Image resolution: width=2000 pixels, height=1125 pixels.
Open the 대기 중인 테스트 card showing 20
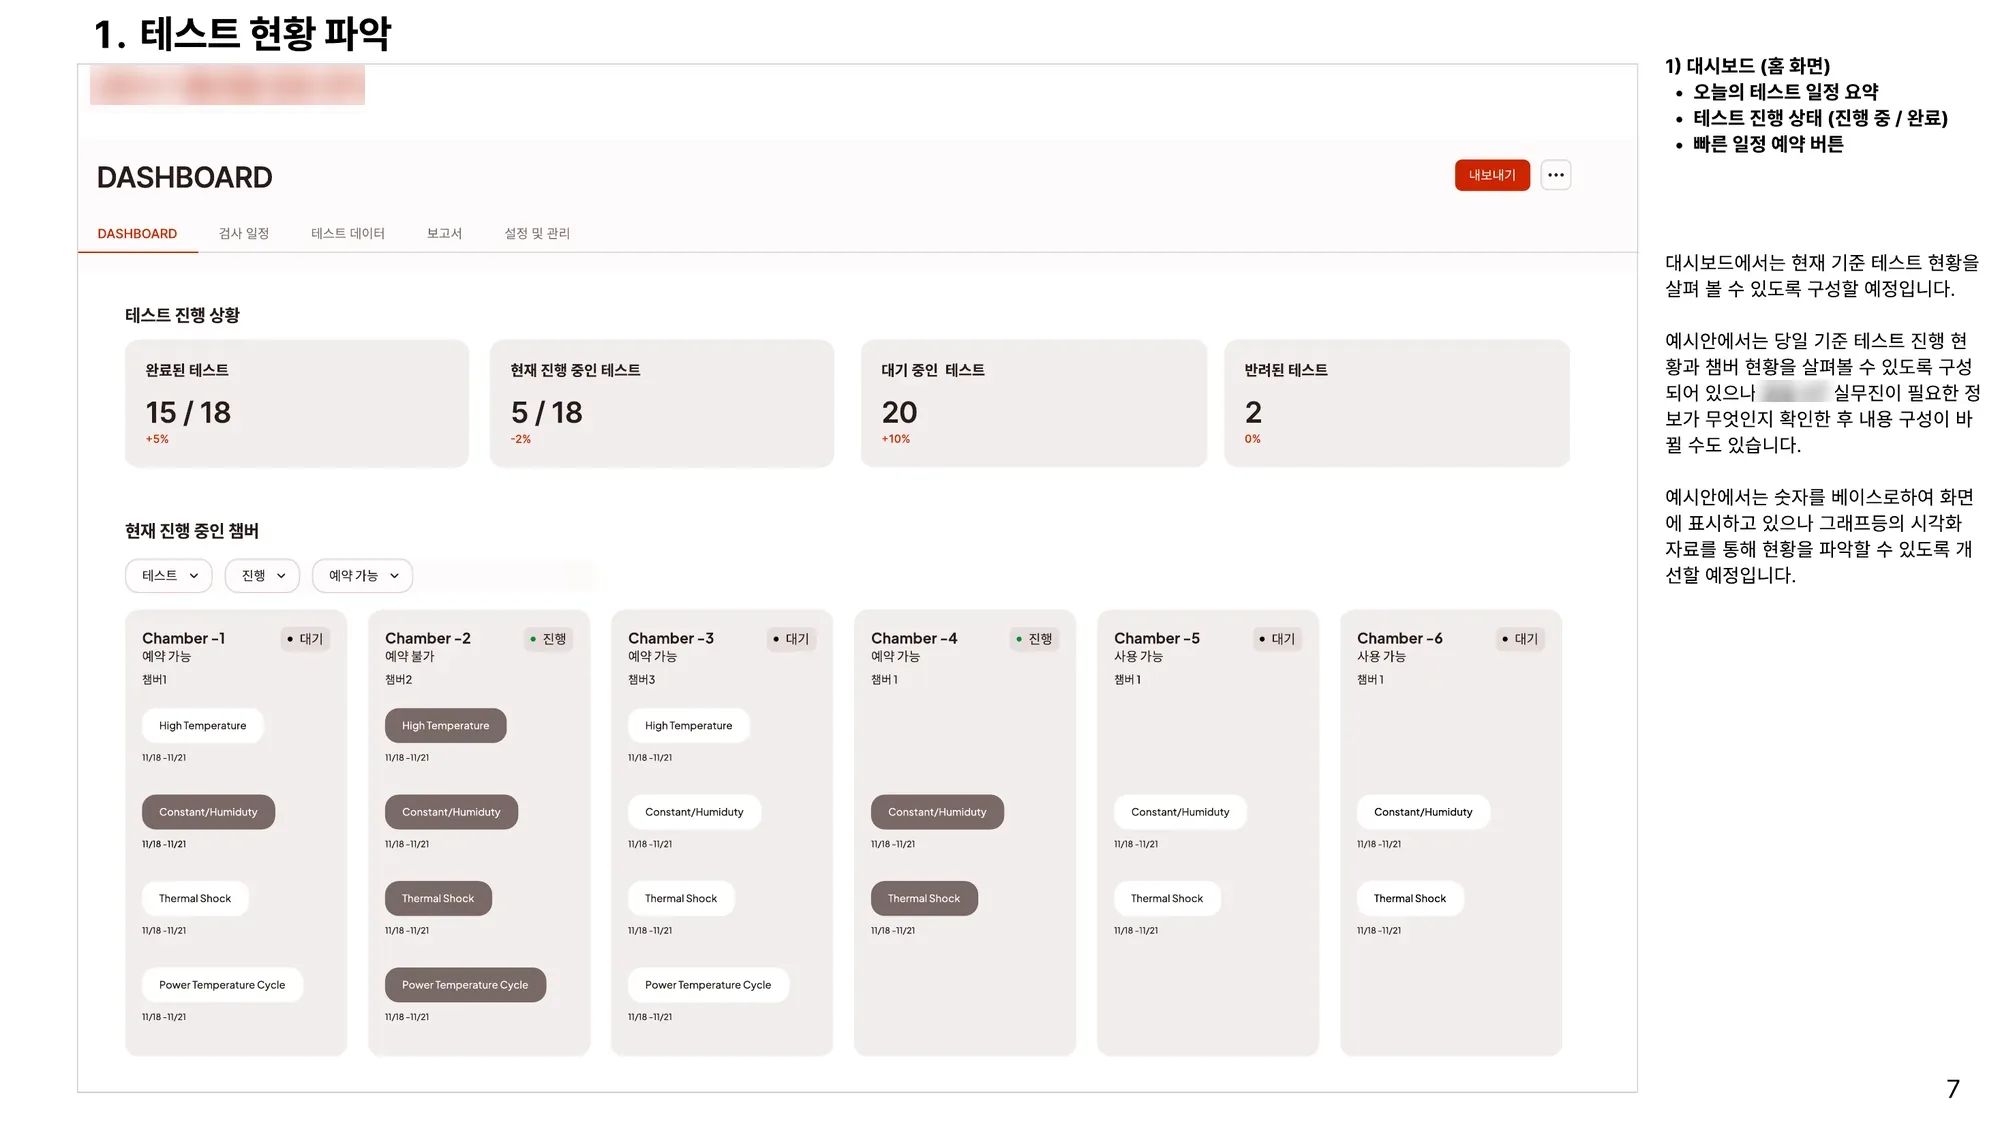(1034, 403)
